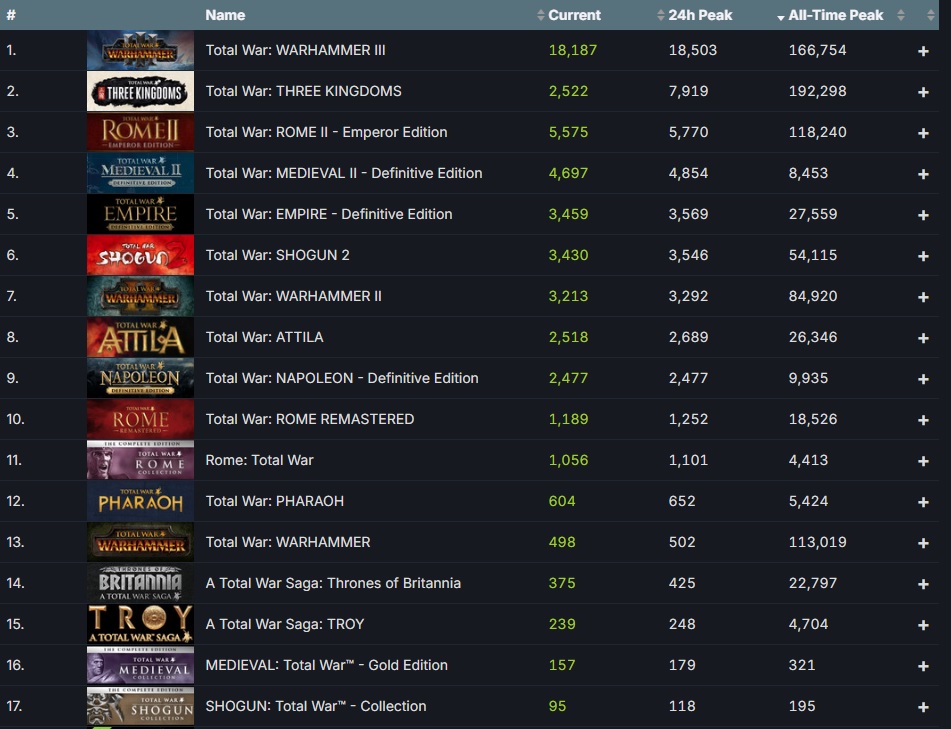This screenshot has width=951, height=729.
Task: Click the plus icon for Total War: THREE KINGDOMS
Action: tap(923, 92)
